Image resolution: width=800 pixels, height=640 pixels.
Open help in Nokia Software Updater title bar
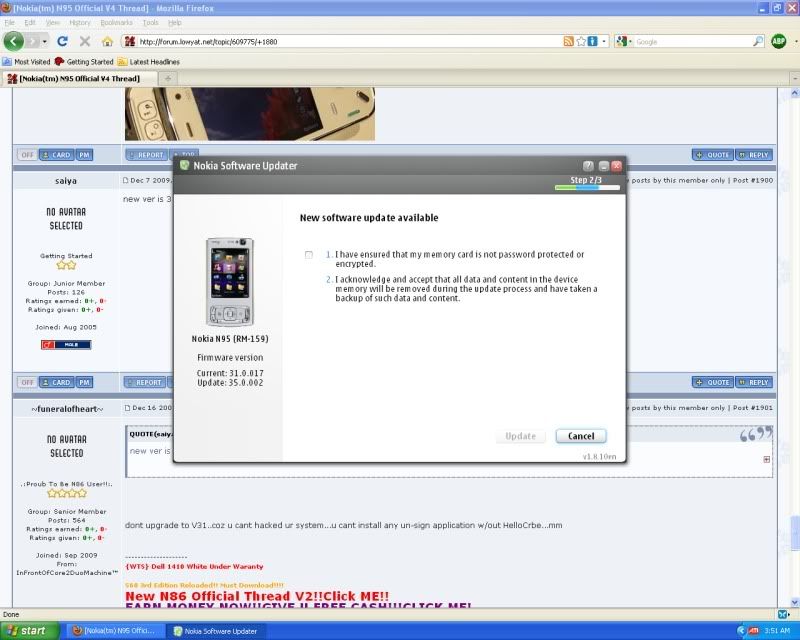(588, 165)
